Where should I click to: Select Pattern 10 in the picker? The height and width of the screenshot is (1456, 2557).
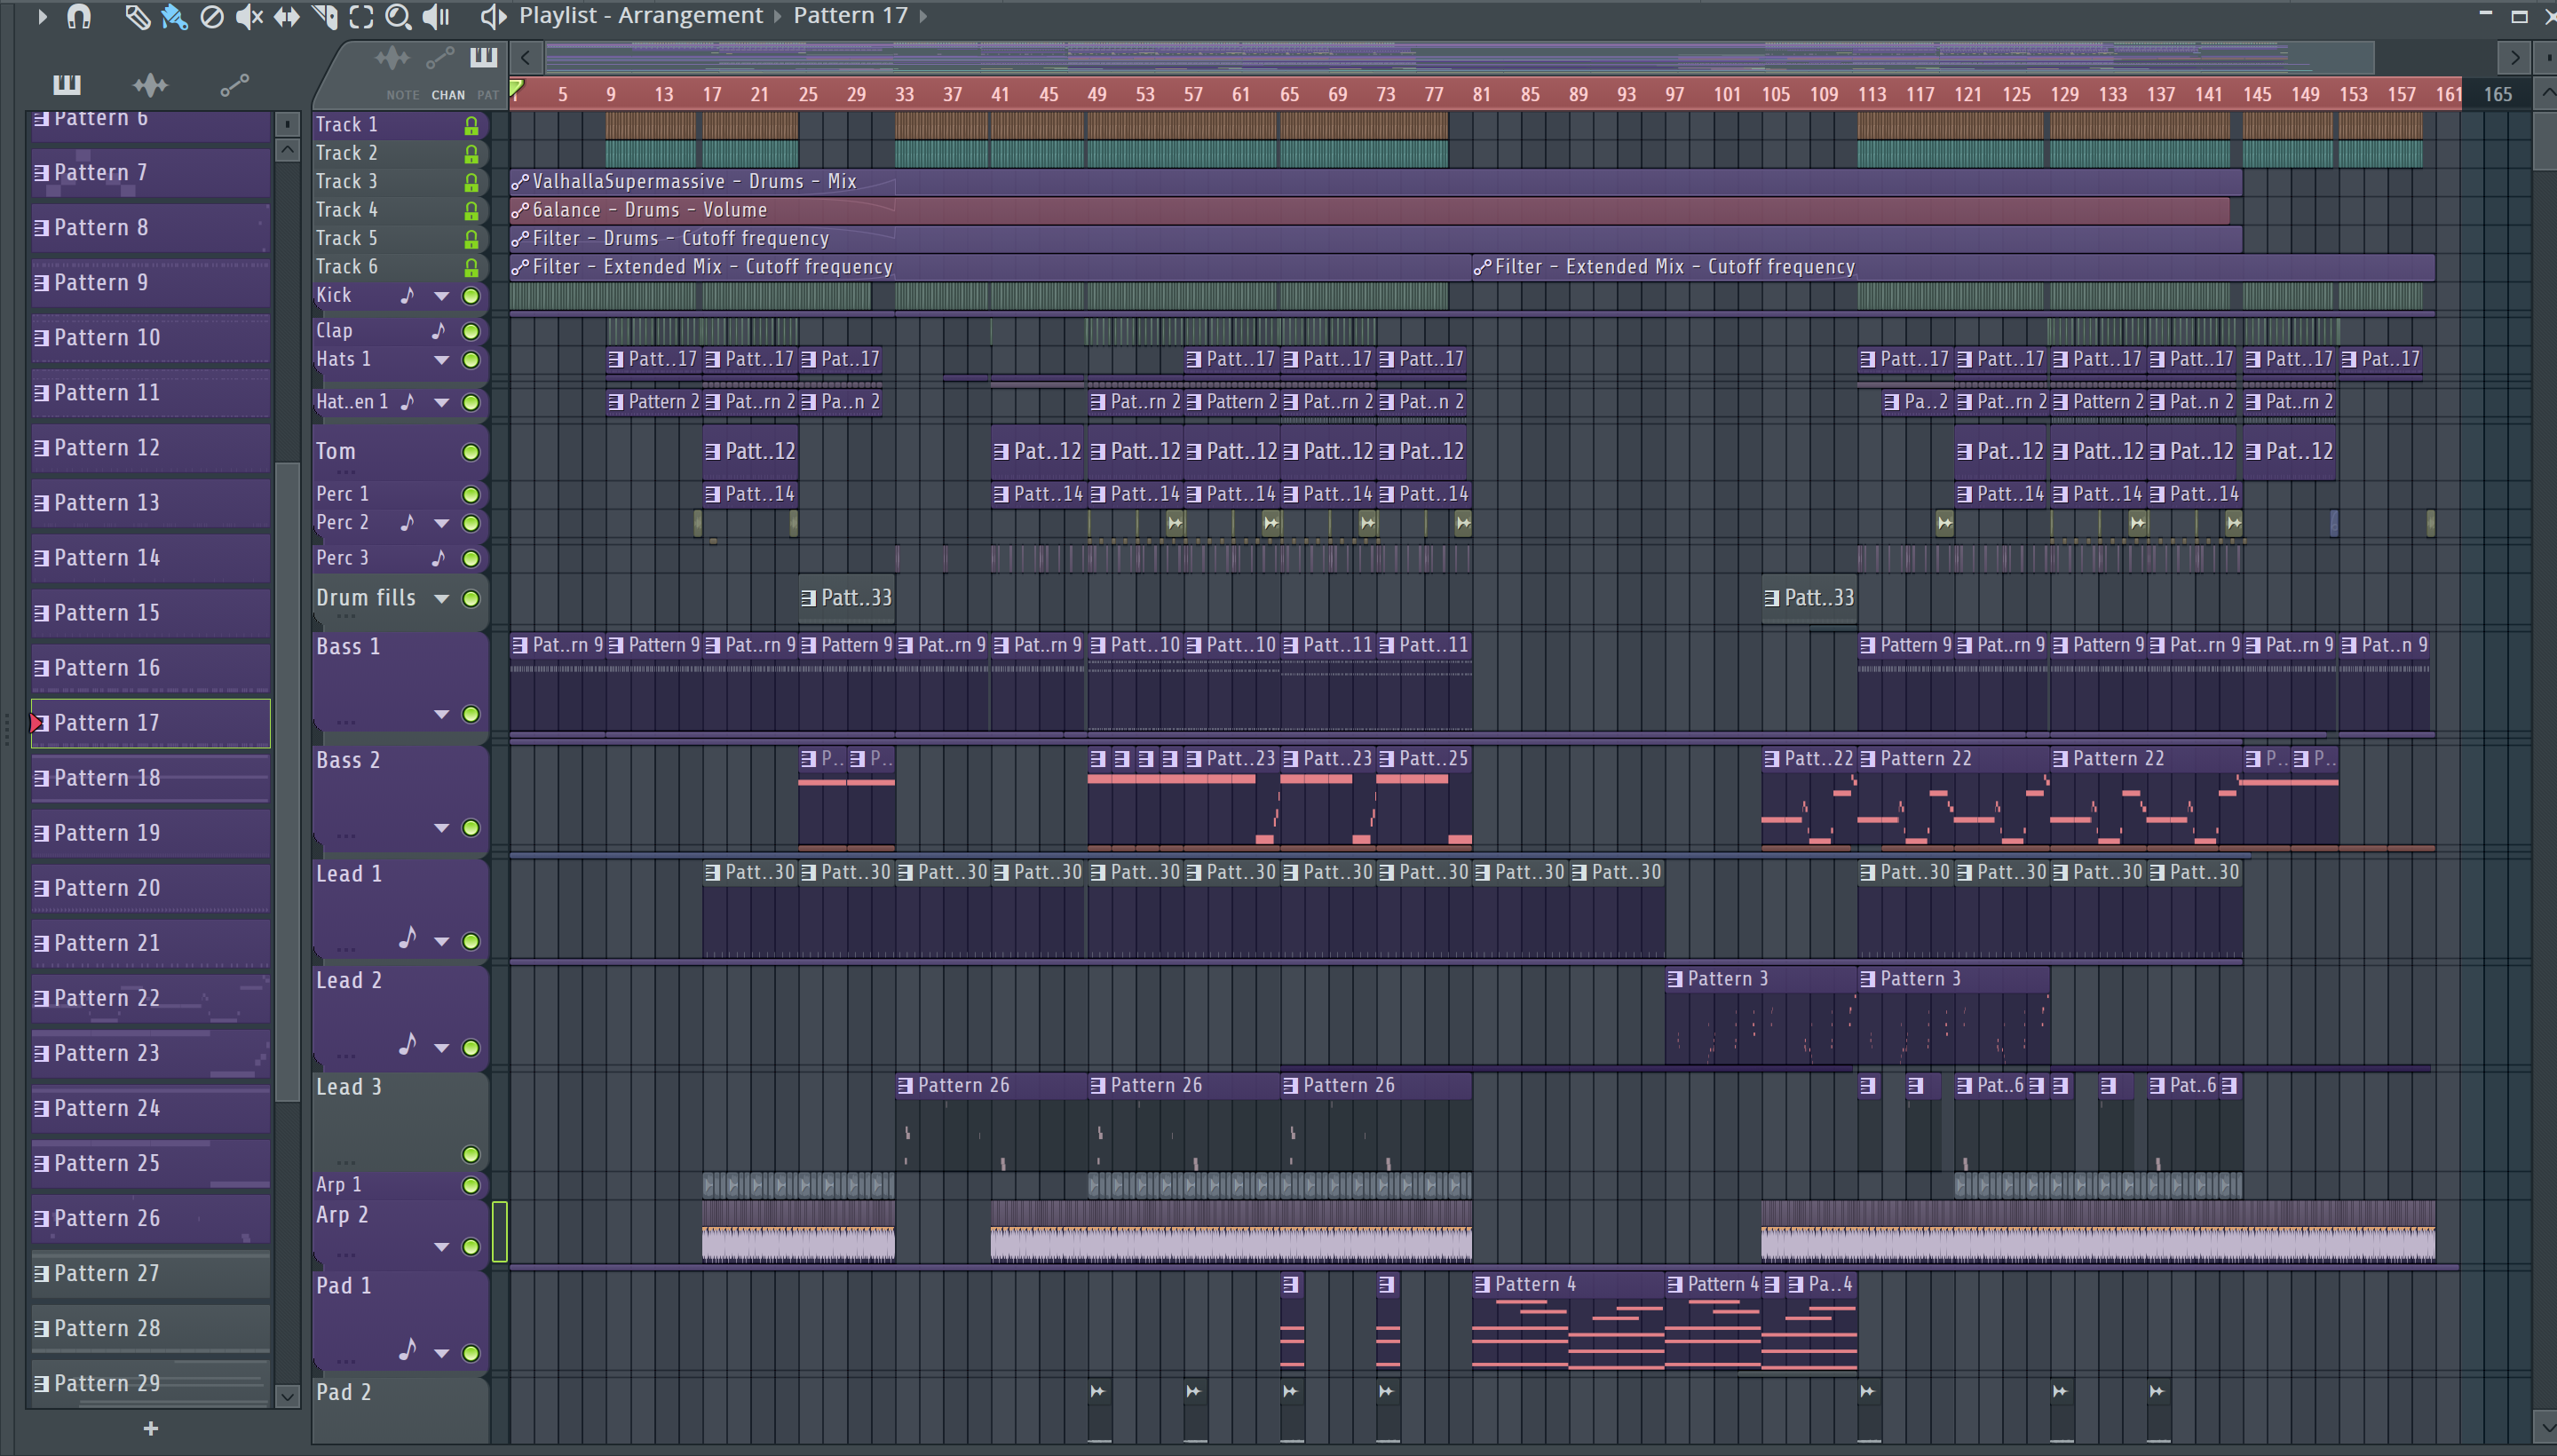[151, 338]
